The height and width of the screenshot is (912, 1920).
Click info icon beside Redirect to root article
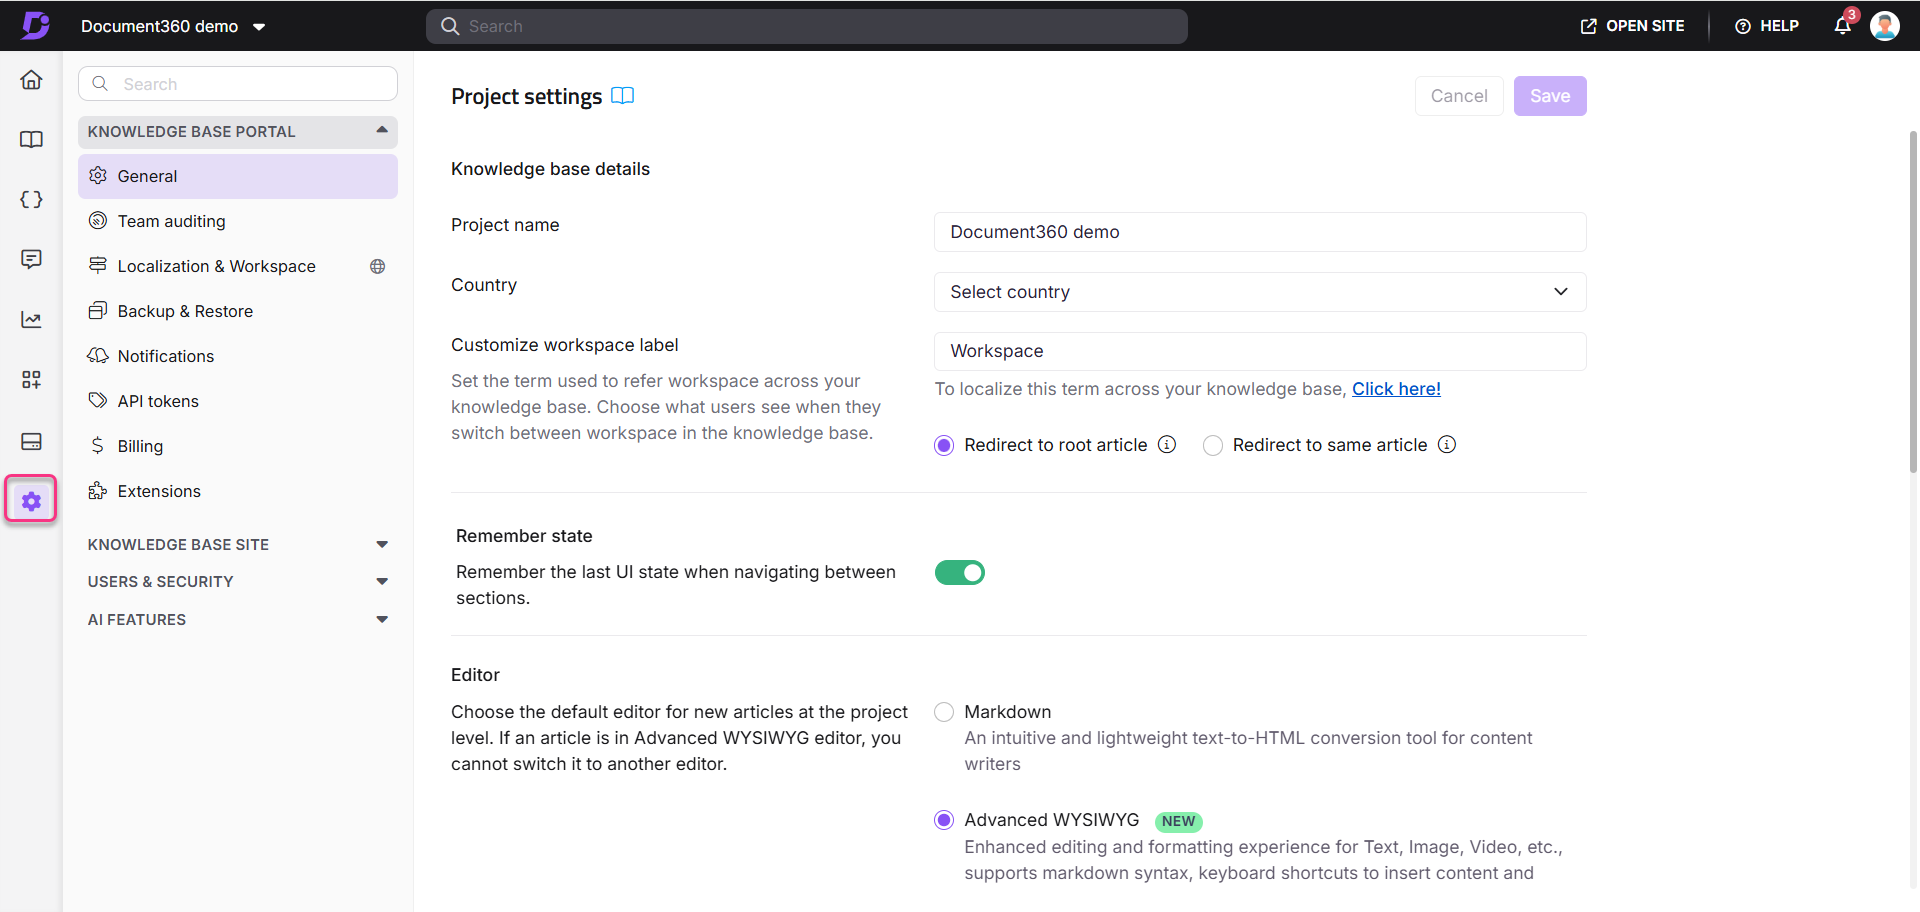(x=1167, y=444)
